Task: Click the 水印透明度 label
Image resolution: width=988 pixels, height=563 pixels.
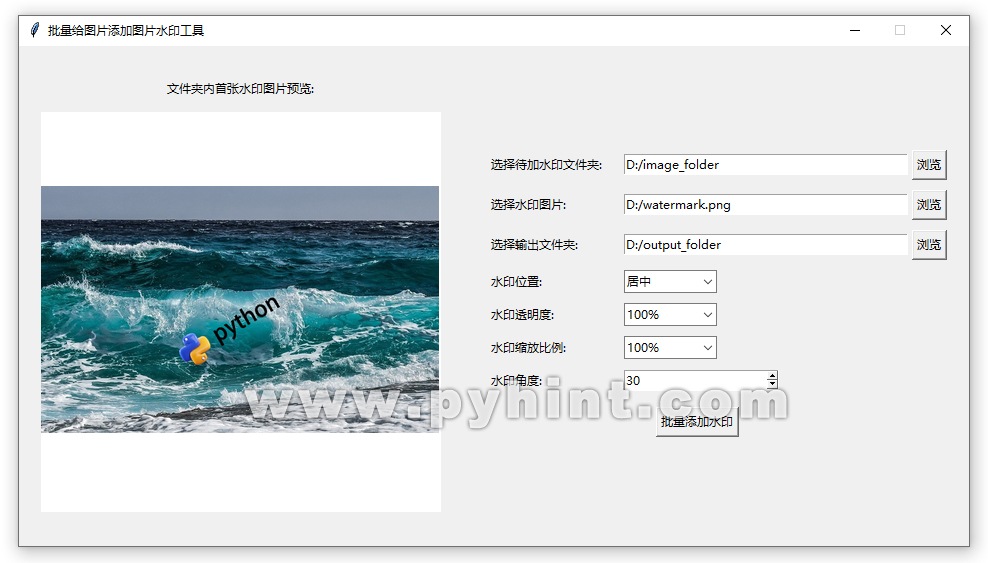Action: (x=522, y=314)
